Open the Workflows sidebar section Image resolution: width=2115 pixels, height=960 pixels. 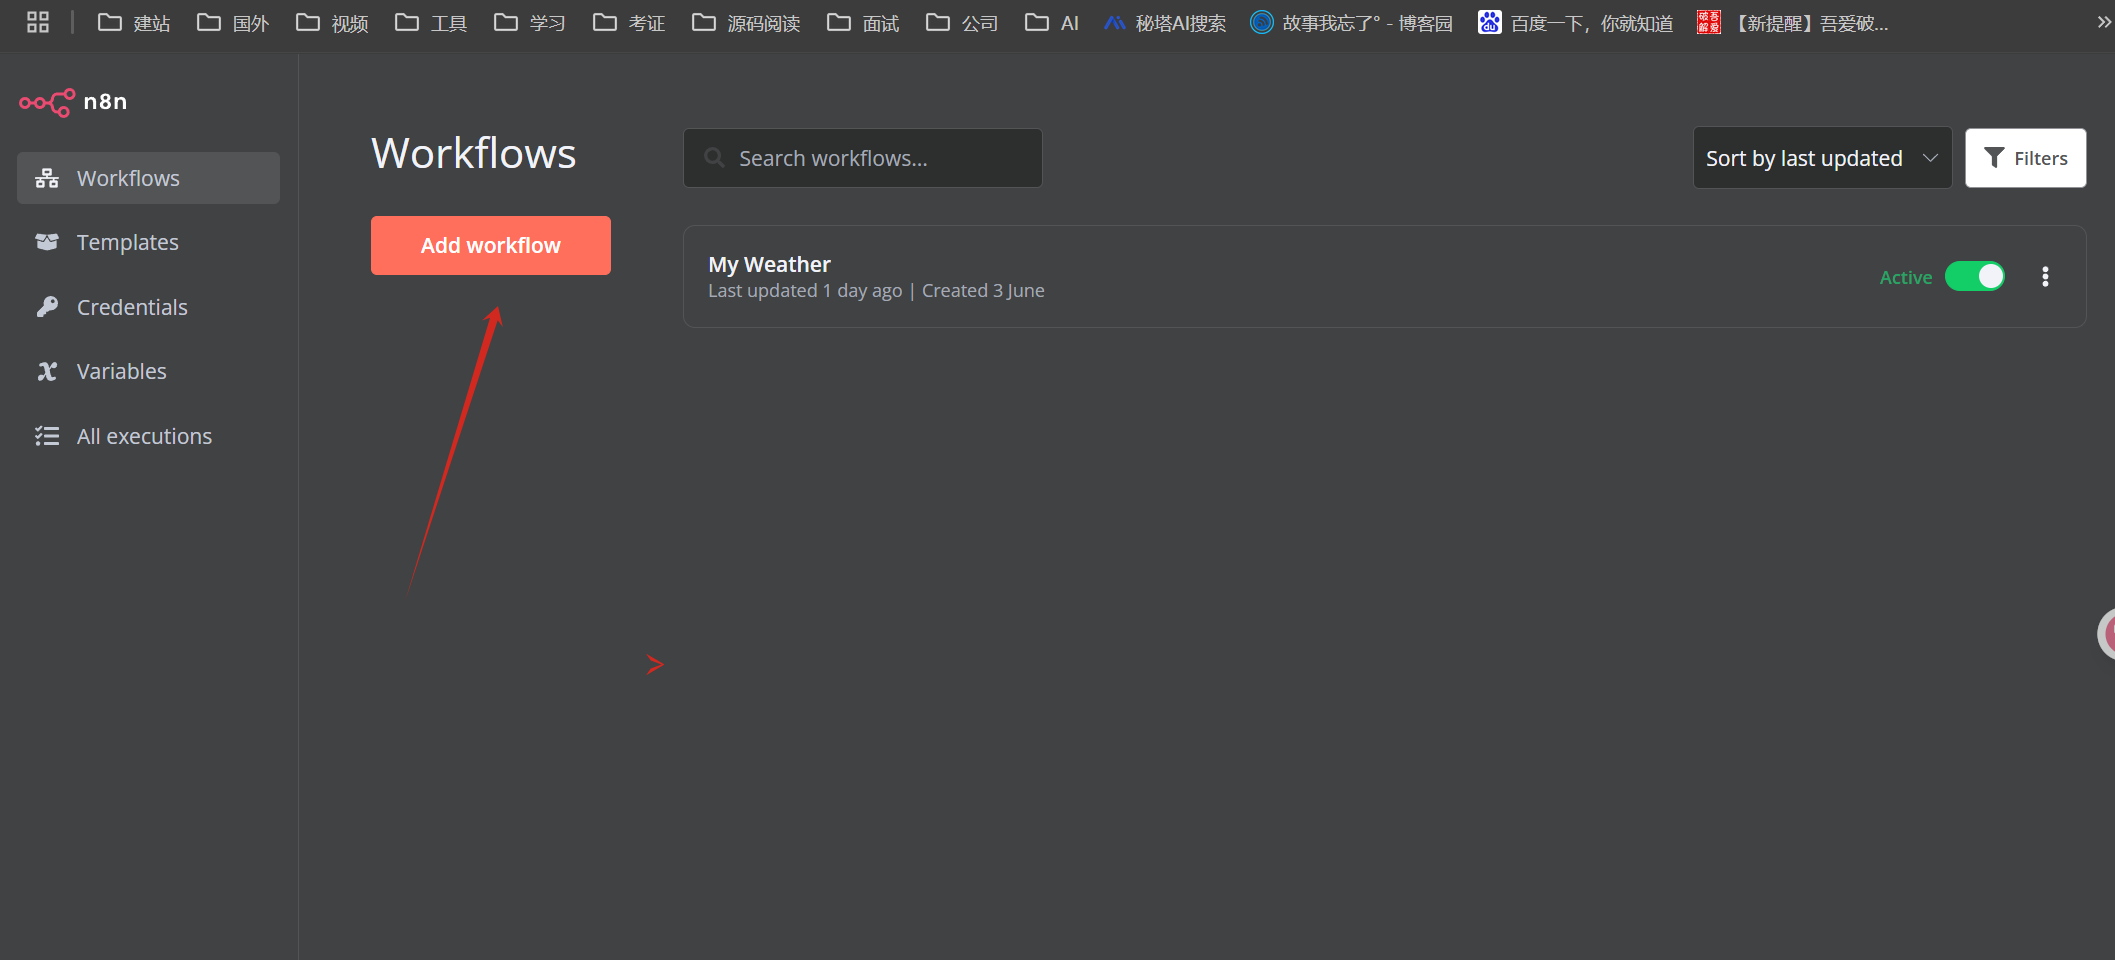tap(148, 178)
